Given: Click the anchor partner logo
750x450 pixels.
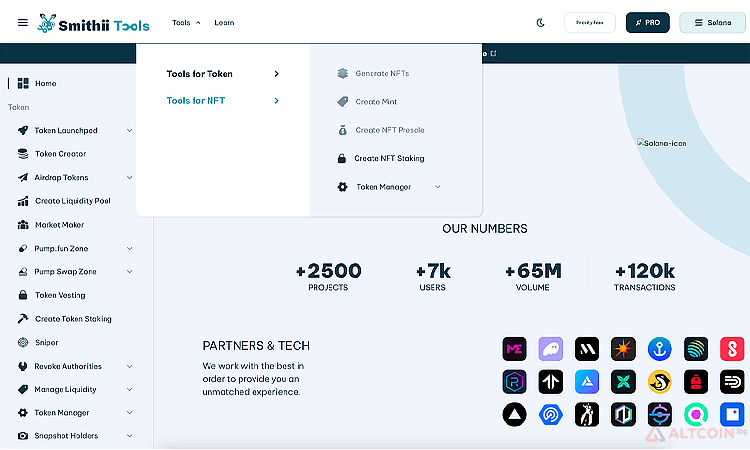Looking at the screenshot, I should pyautogui.click(x=660, y=349).
